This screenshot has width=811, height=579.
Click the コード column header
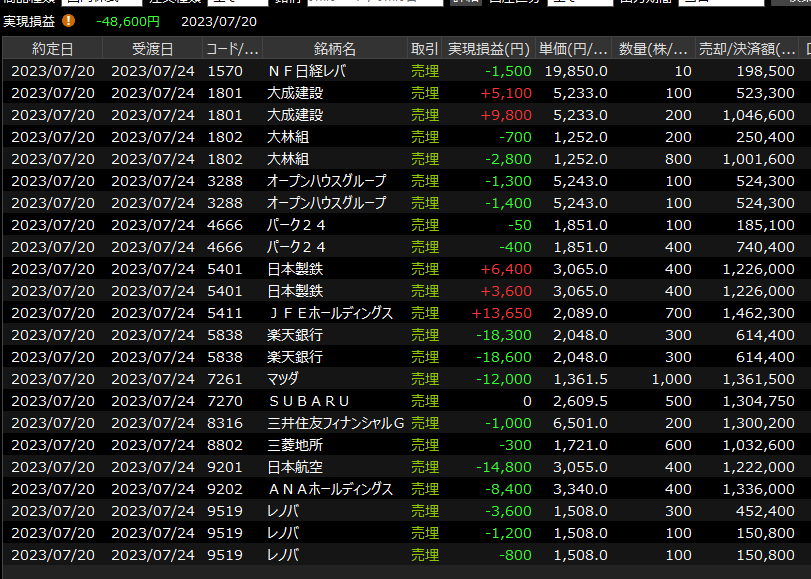click(x=232, y=49)
